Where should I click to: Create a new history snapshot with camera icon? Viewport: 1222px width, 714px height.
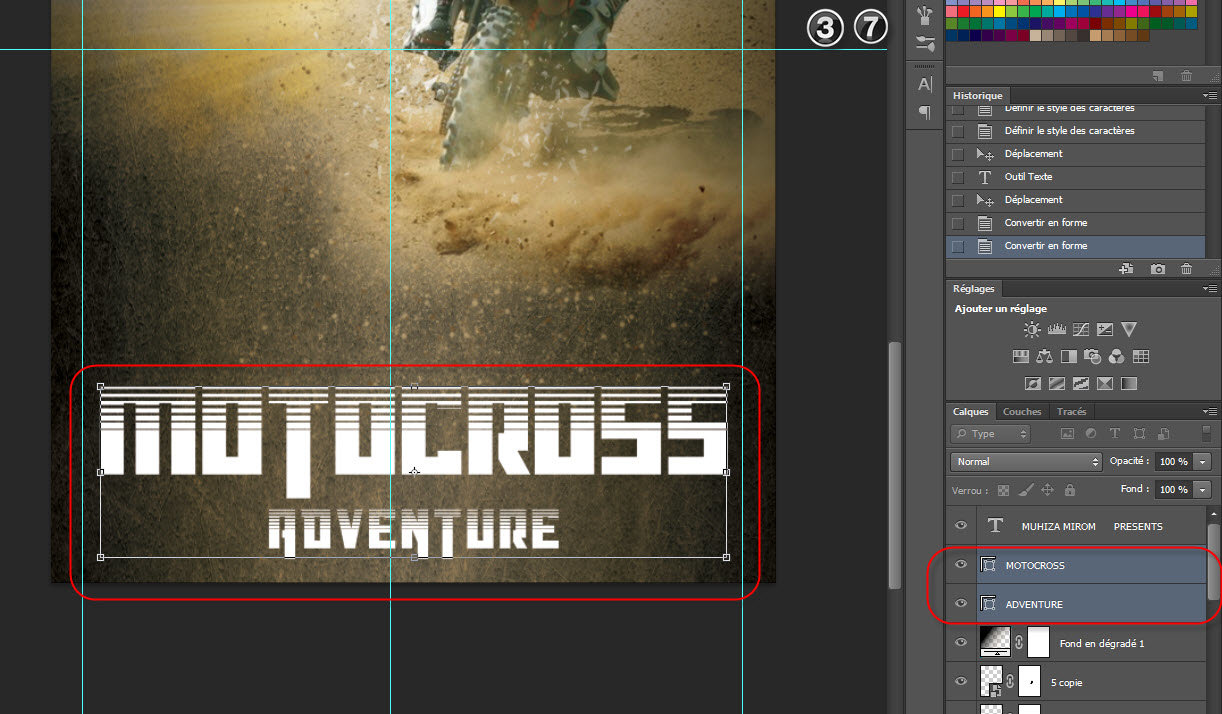(1158, 269)
